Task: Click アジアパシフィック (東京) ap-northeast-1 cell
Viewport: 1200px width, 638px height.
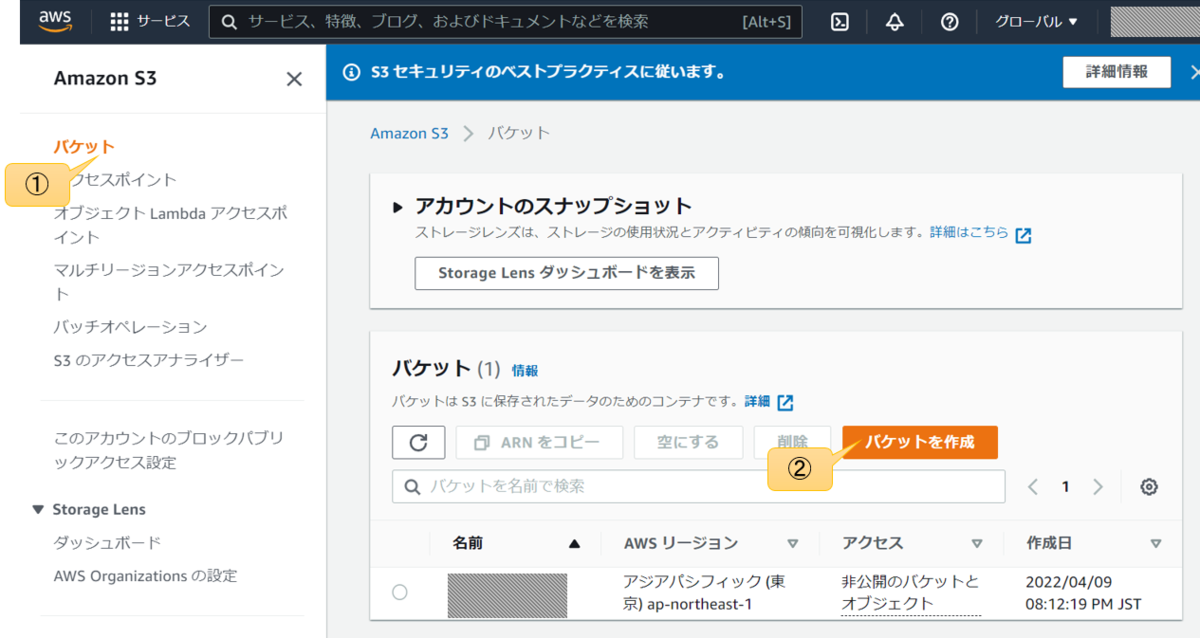Action: point(704,593)
